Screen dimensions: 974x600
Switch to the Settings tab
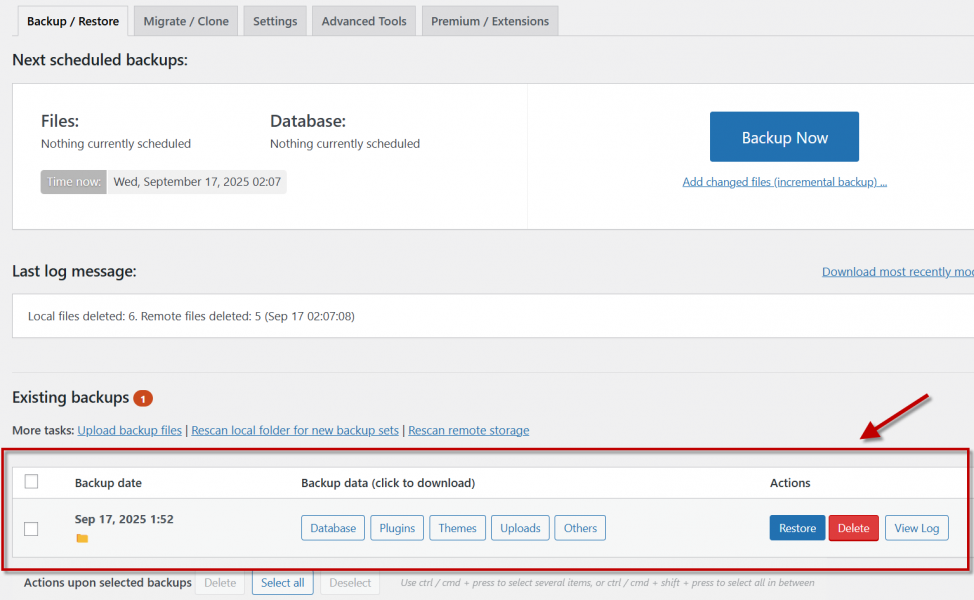[x=275, y=21]
